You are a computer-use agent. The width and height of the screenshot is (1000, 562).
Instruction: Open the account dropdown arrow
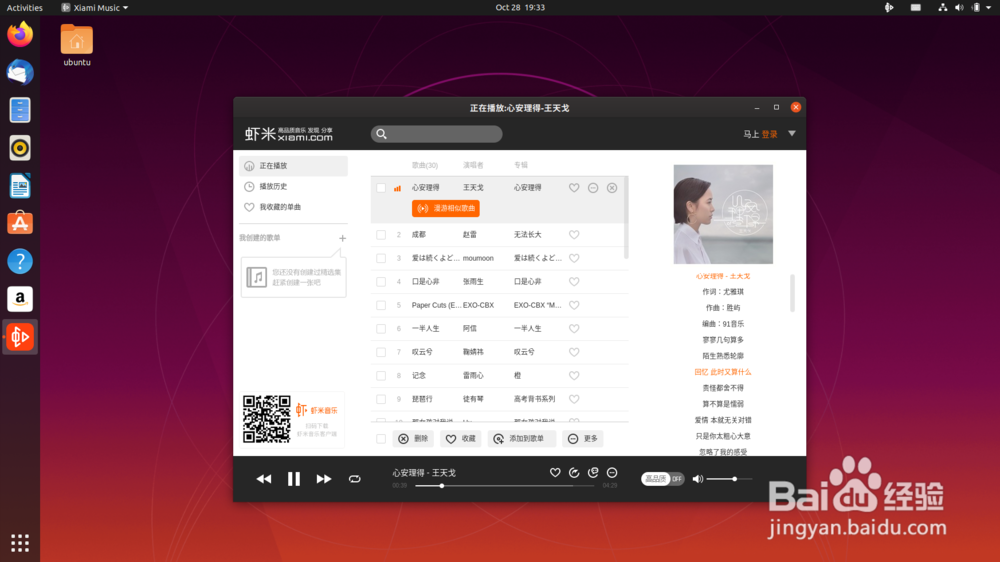[x=791, y=134]
